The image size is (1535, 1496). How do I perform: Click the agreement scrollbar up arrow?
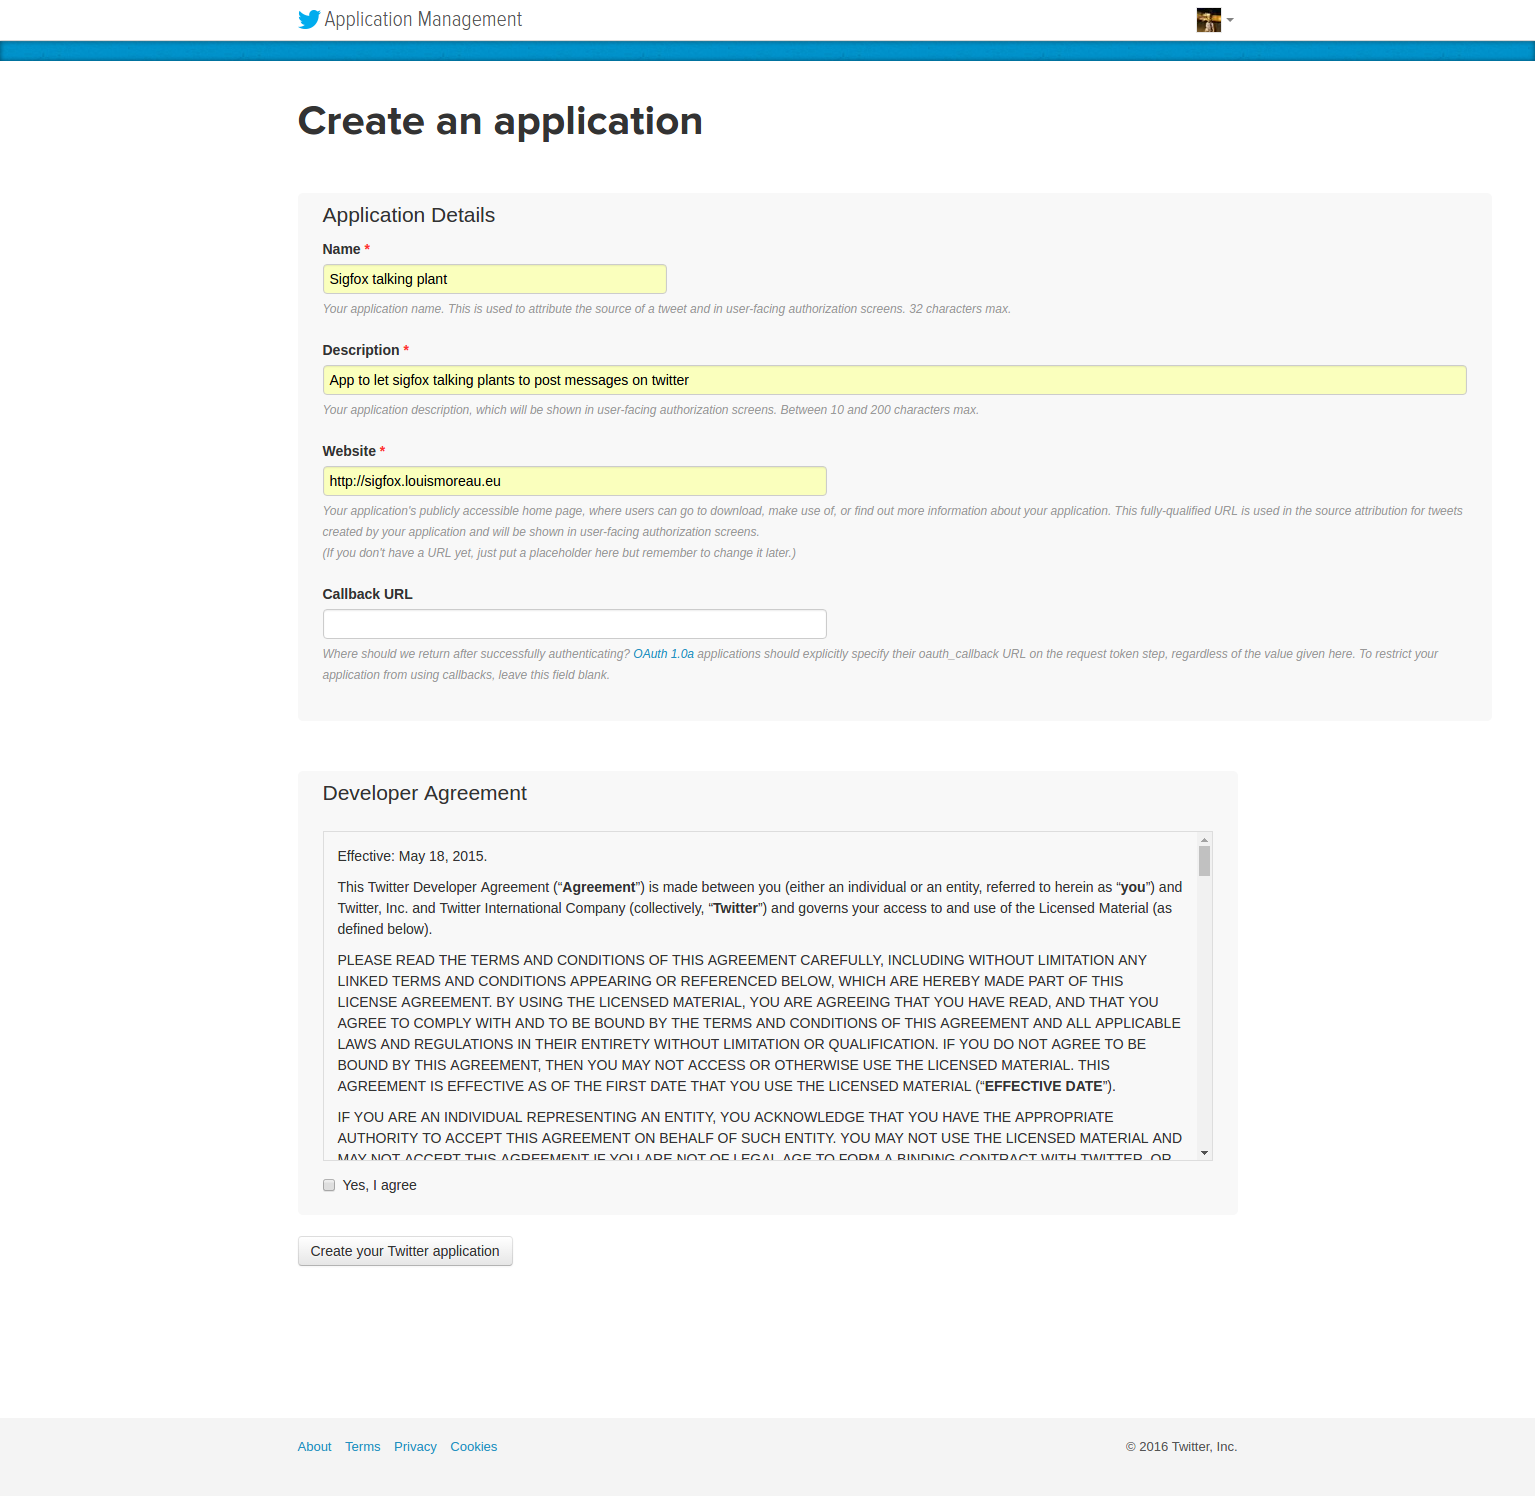click(1204, 839)
